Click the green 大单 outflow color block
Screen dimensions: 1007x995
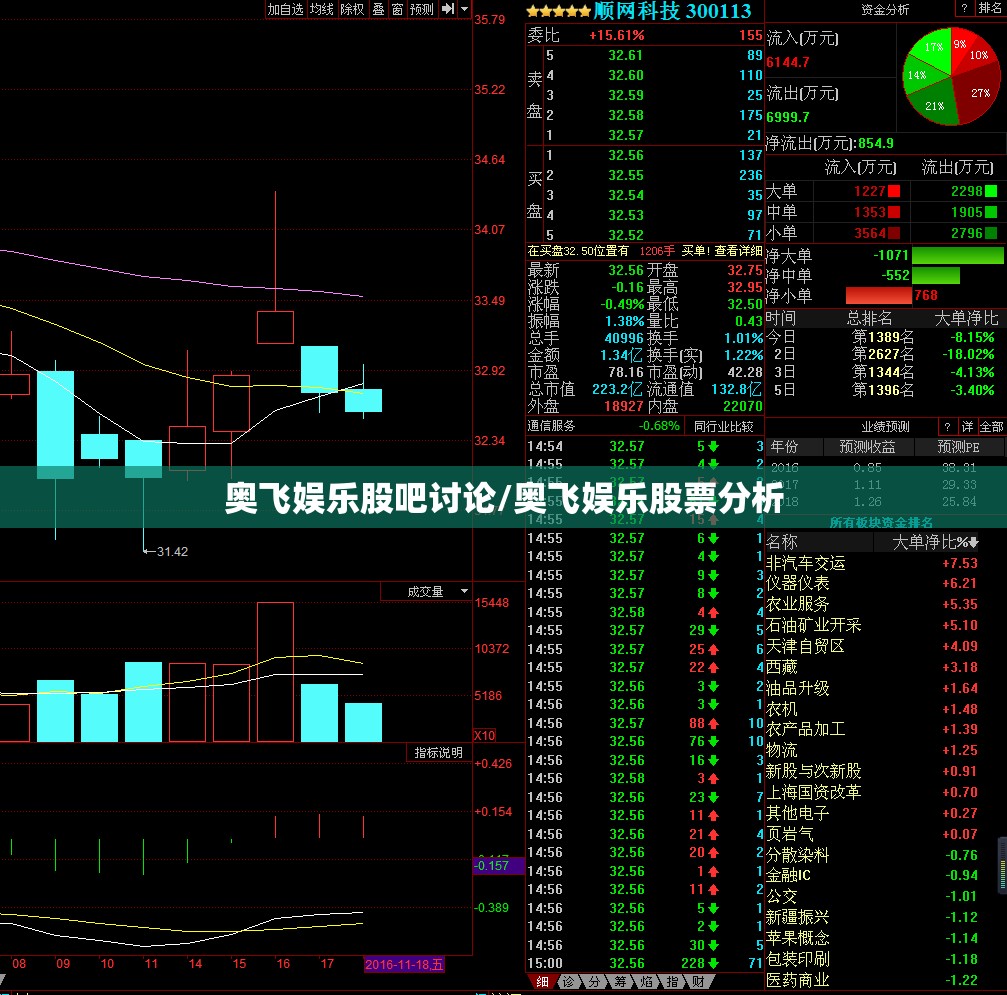991,191
